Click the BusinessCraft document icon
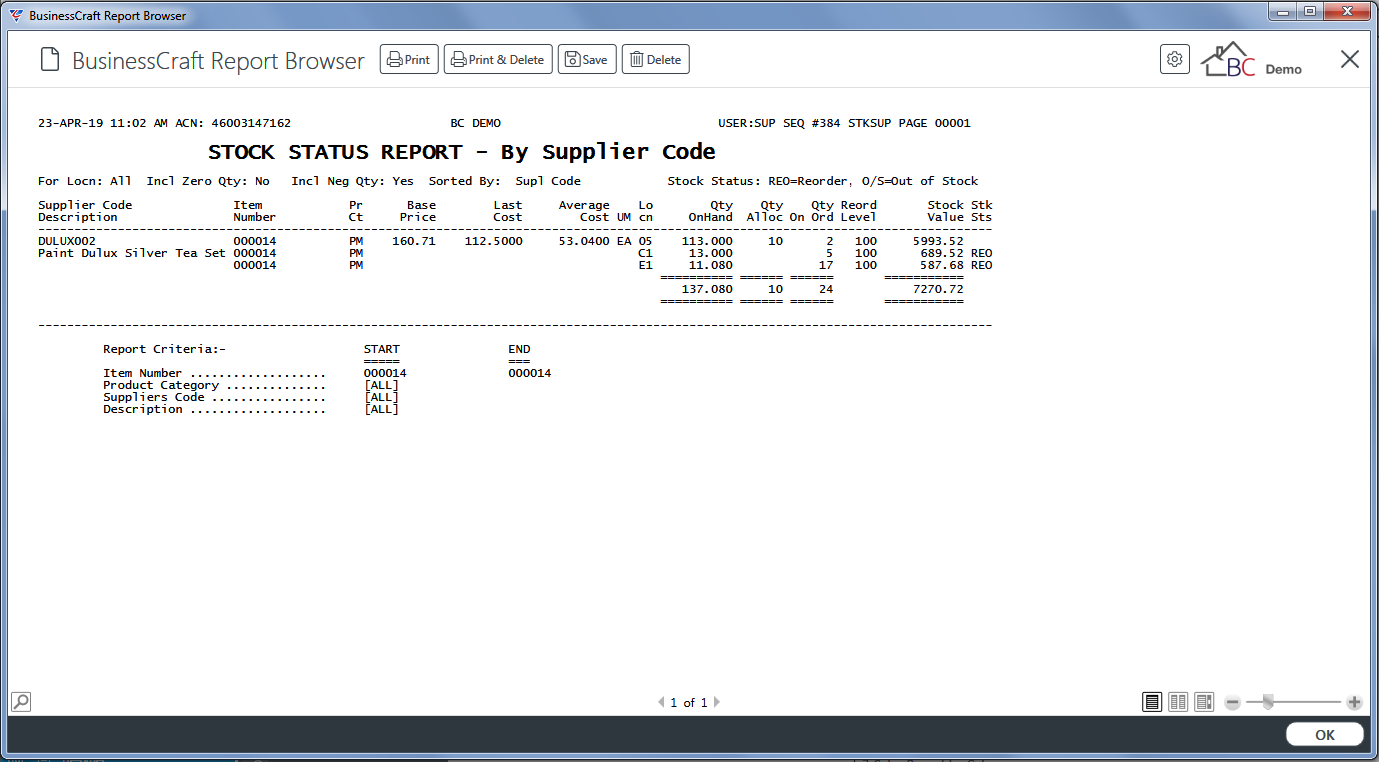1379x762 pixels. (x=49, y=60)
